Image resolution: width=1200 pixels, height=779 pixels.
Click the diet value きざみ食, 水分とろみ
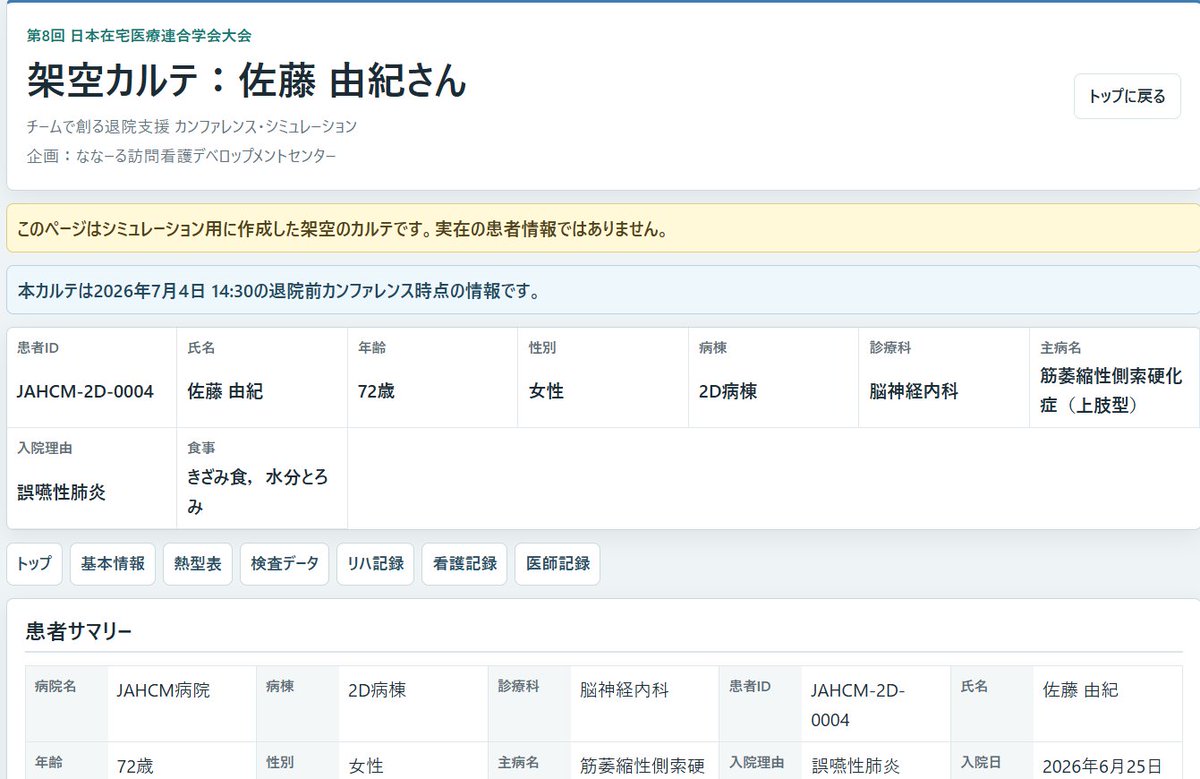(x=258, y=492)
